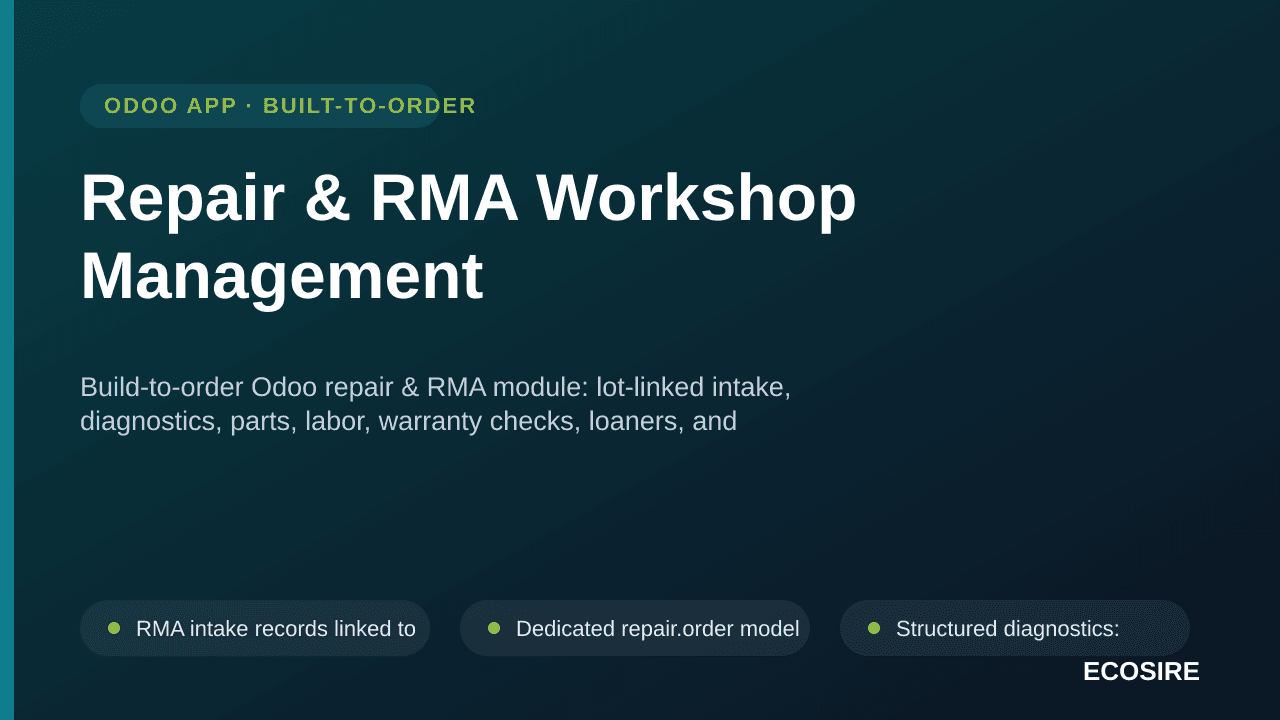The height and width of the screenshot is (720, 1280).
Task: Click the "ODOO APP · BUILT-TO-ORDER" badge
Action: coord(260,106)
